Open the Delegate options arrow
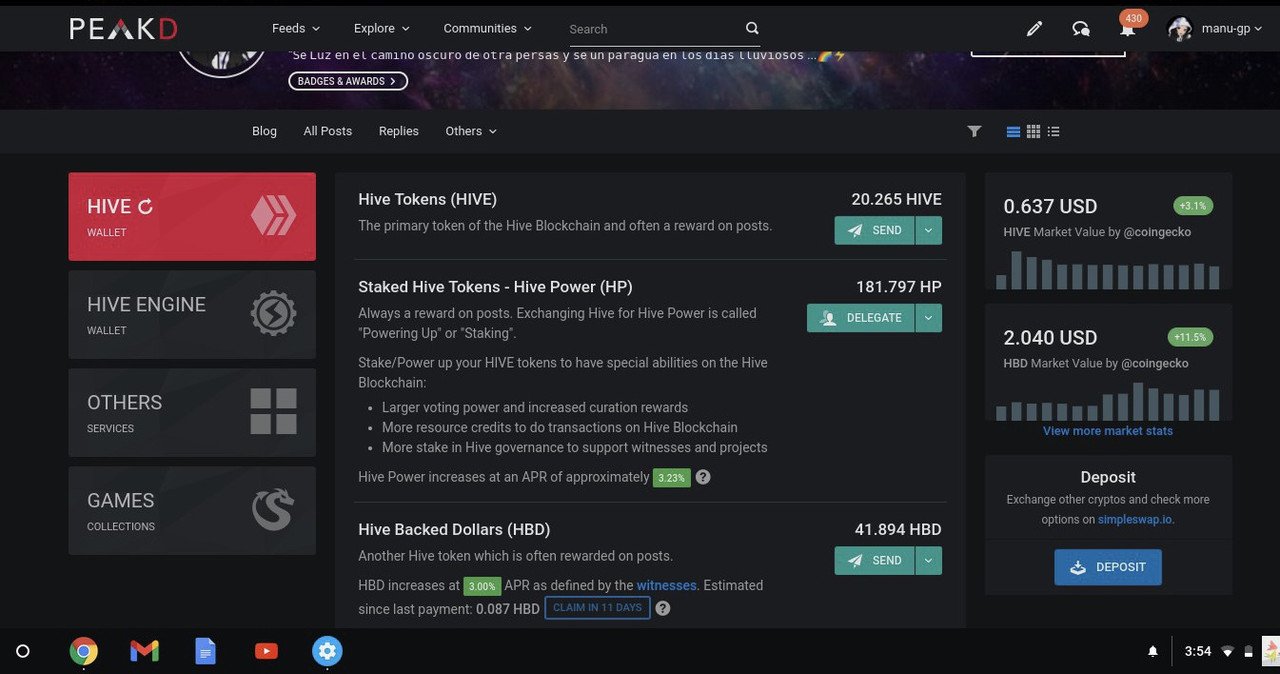This screenshot has height=674, width=1280. tap(928, 318)
